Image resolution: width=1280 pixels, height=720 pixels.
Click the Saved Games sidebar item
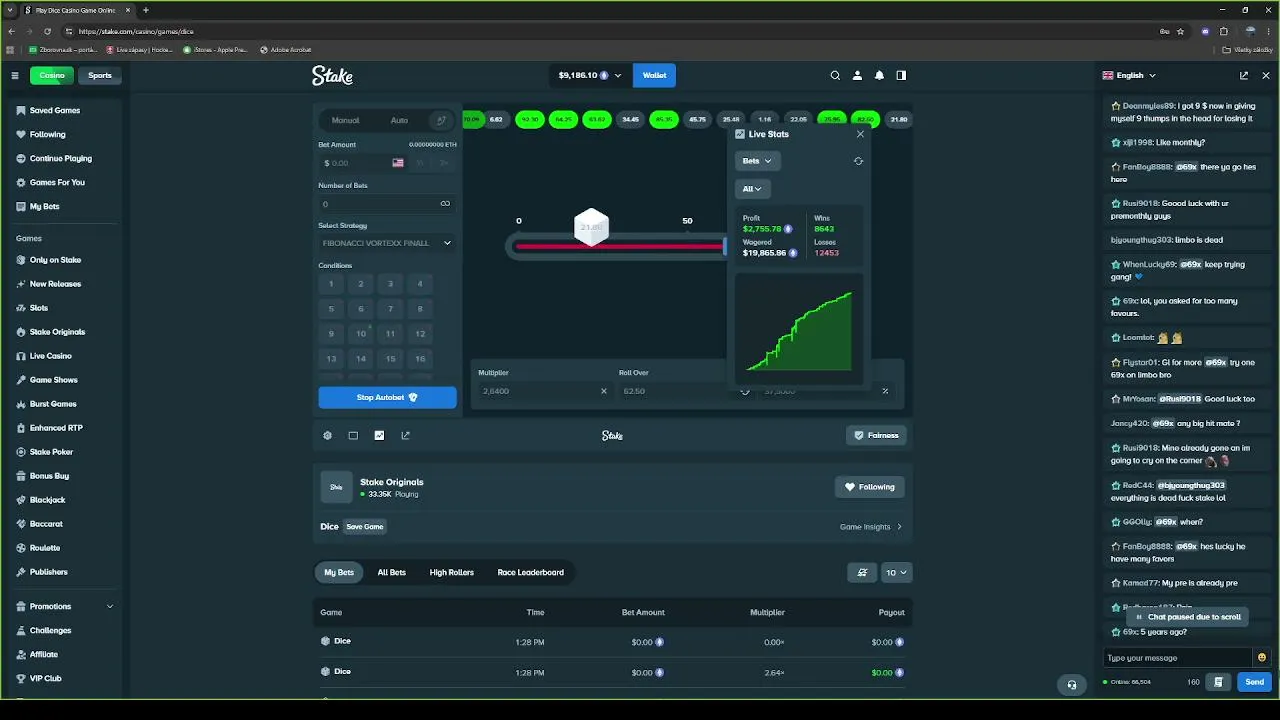pos(54,110)
